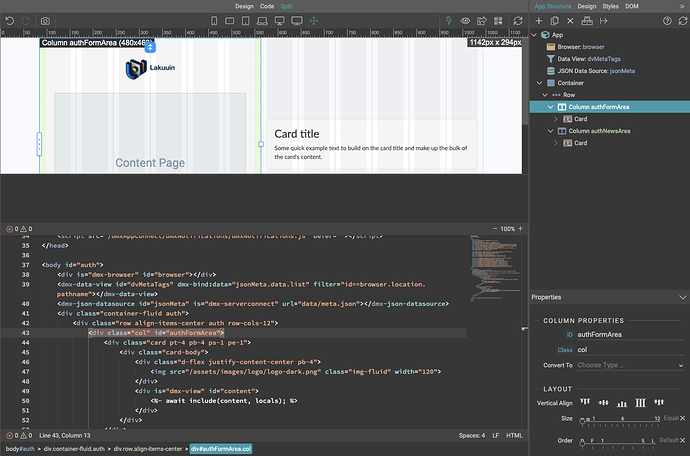Switch to Code view tab

pos(267,6)
